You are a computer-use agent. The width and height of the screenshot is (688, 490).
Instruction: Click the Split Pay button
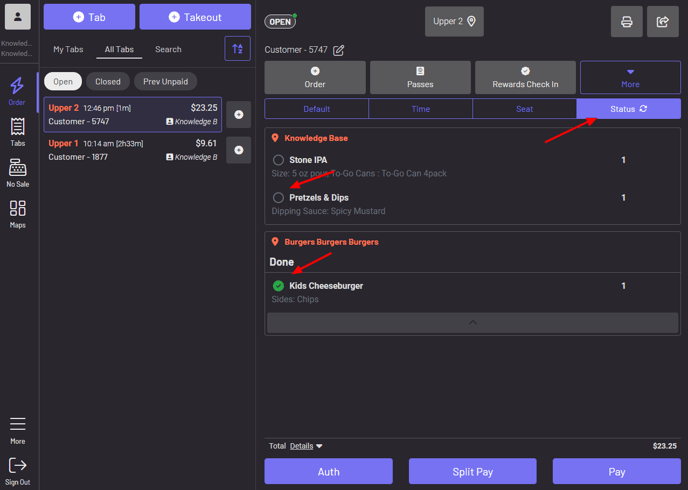click(472, 472)
